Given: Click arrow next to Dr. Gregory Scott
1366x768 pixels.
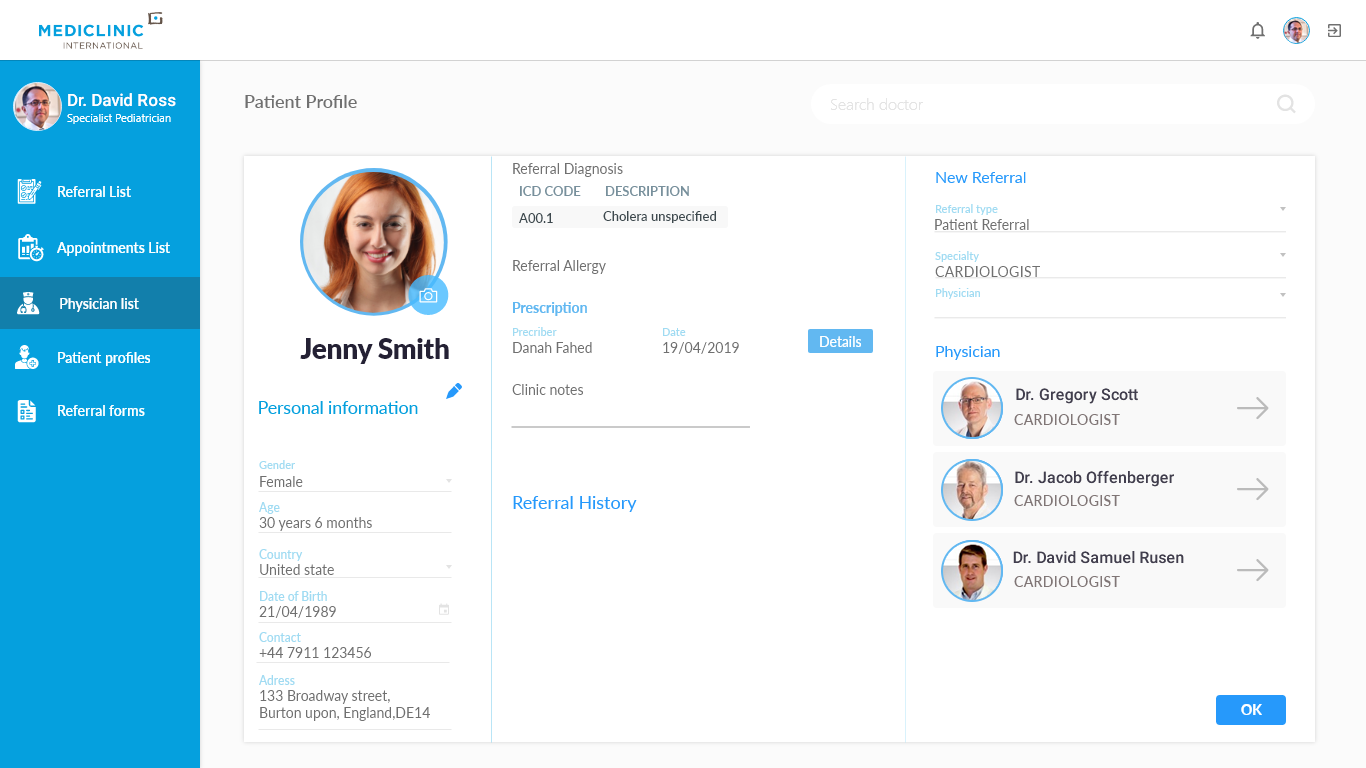Looking at the screenshot, I should tap(1252, 408).
